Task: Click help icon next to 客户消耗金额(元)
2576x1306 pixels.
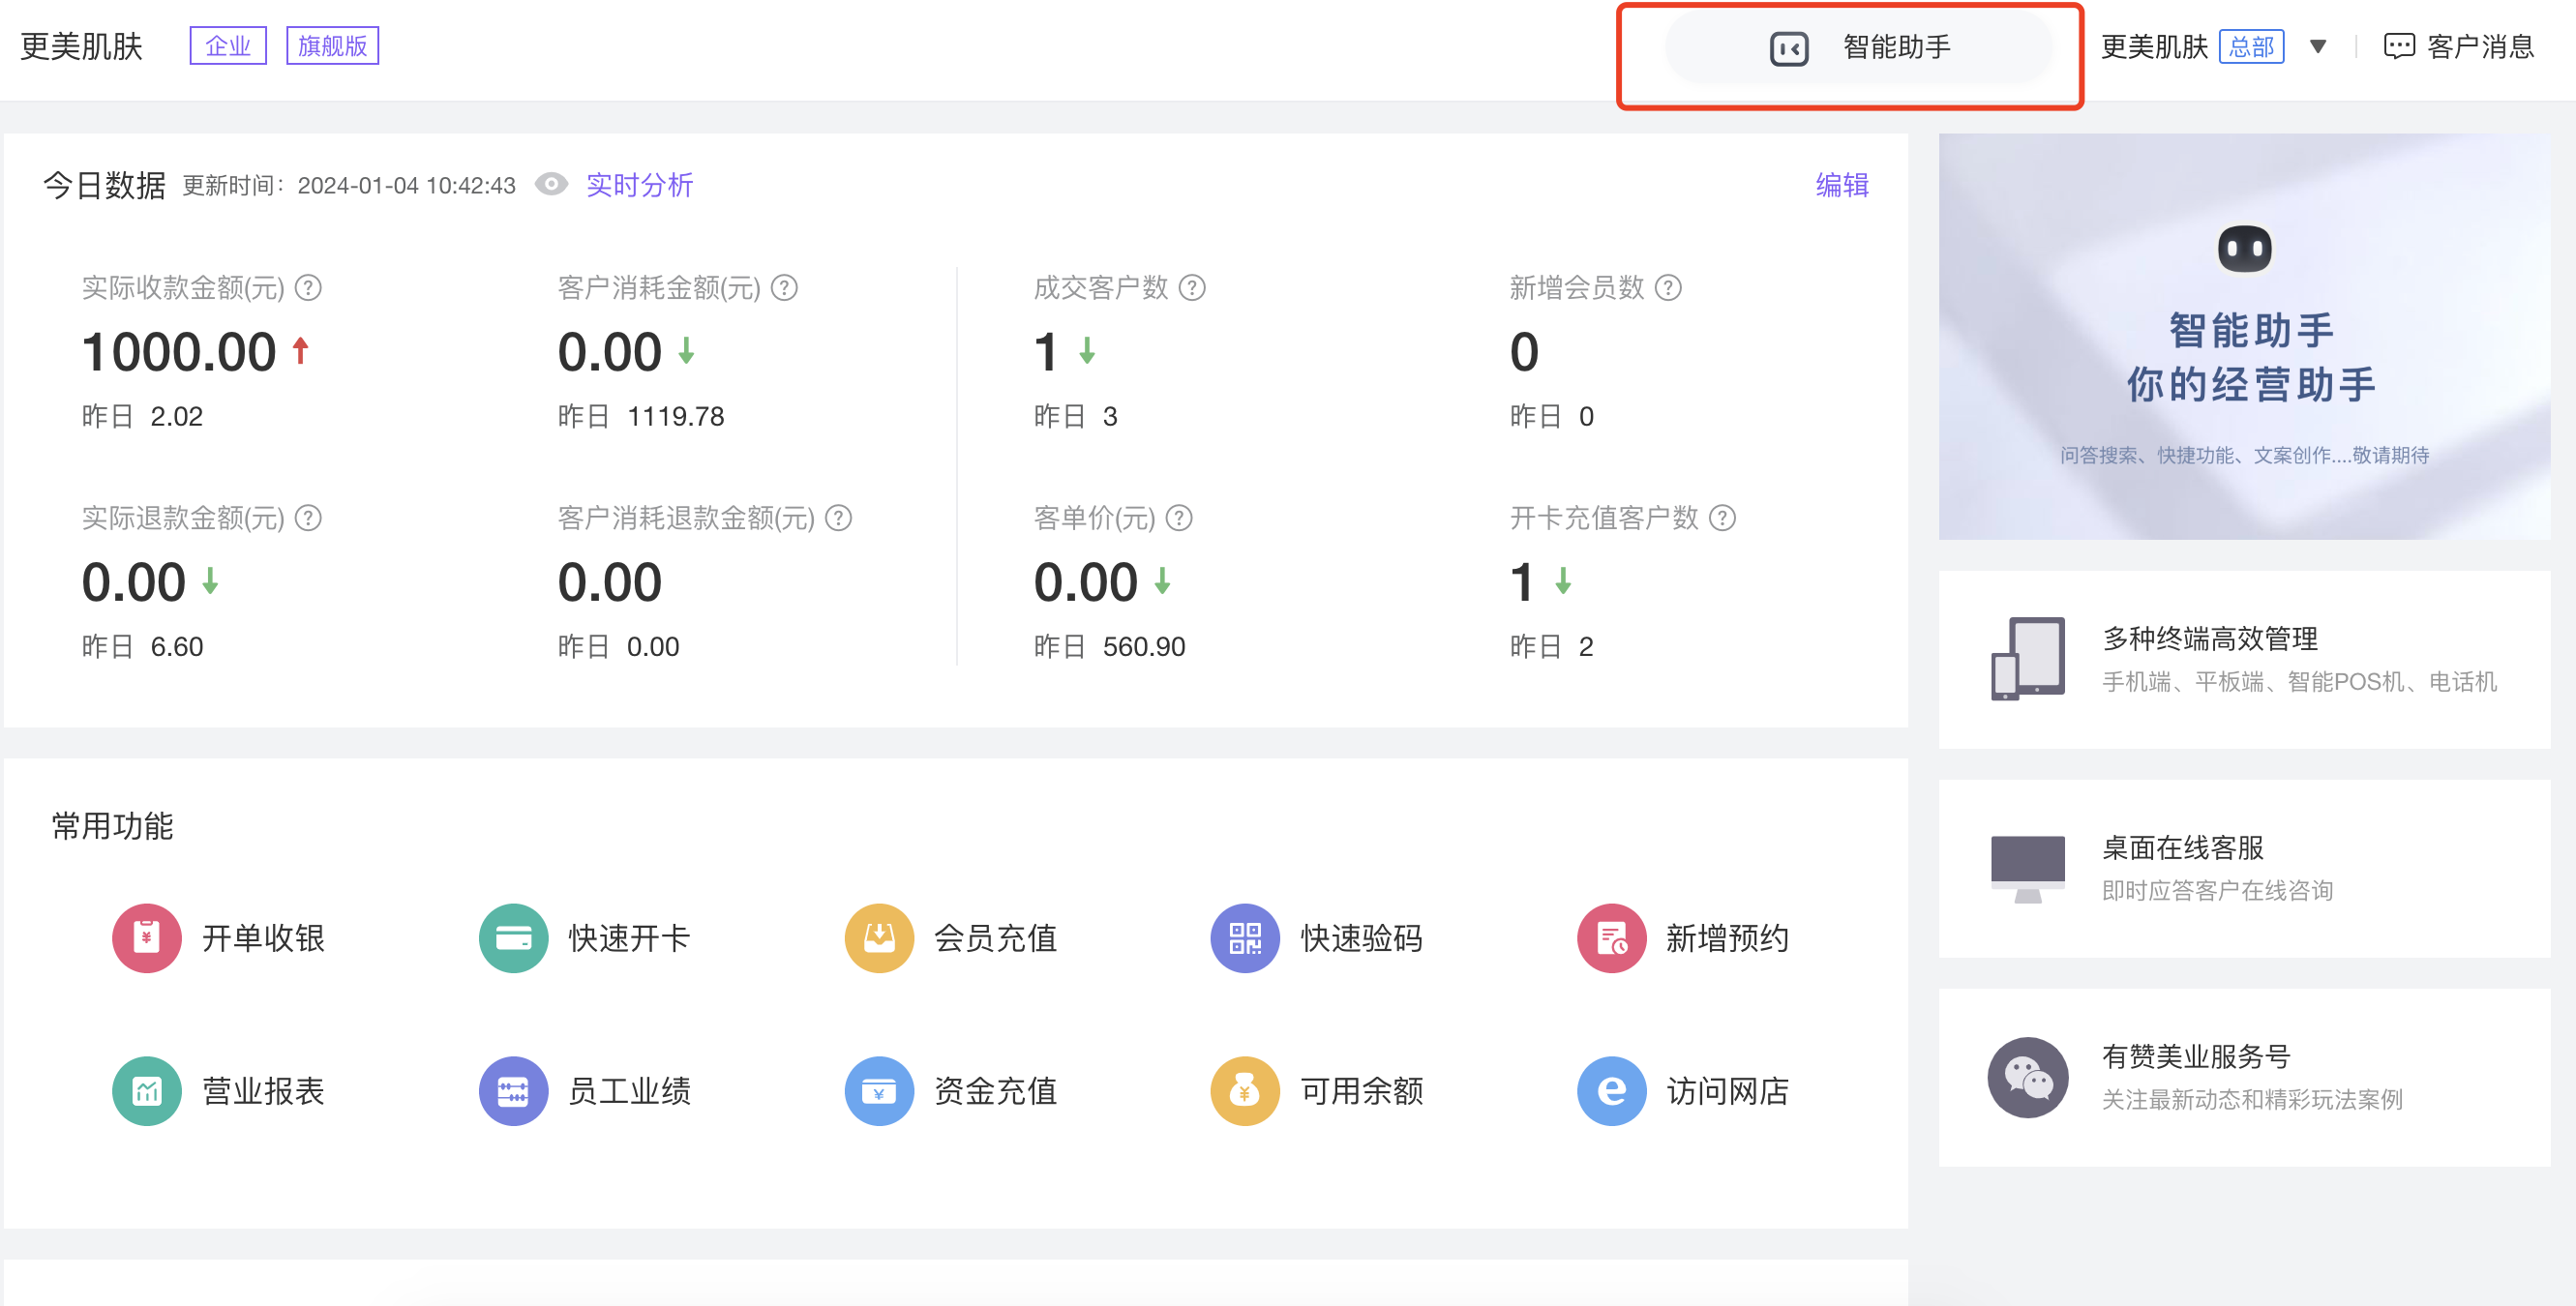Action: coord(784,288)
